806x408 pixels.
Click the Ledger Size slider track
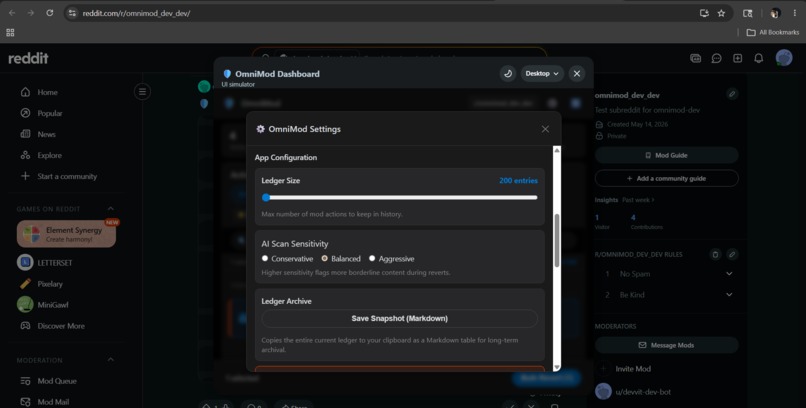click(x=399, y=197)
